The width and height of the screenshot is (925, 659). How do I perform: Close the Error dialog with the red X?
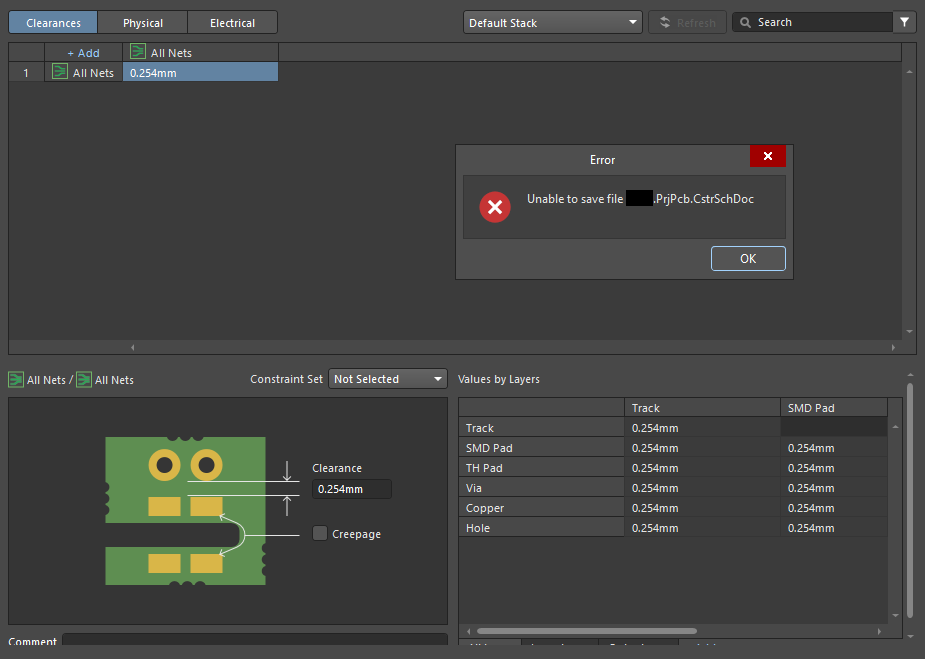point(767,156)
